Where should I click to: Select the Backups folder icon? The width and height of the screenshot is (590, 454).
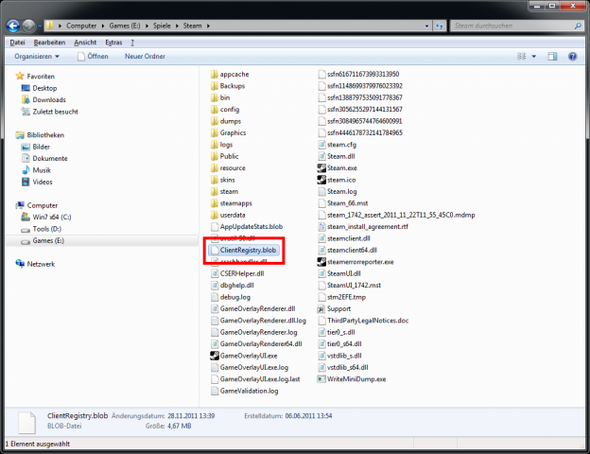(214, 86)
